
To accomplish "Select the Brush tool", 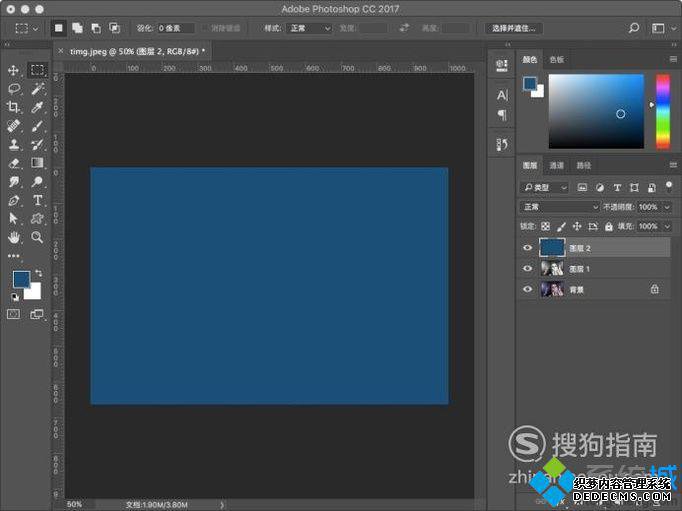I will 37,126.
